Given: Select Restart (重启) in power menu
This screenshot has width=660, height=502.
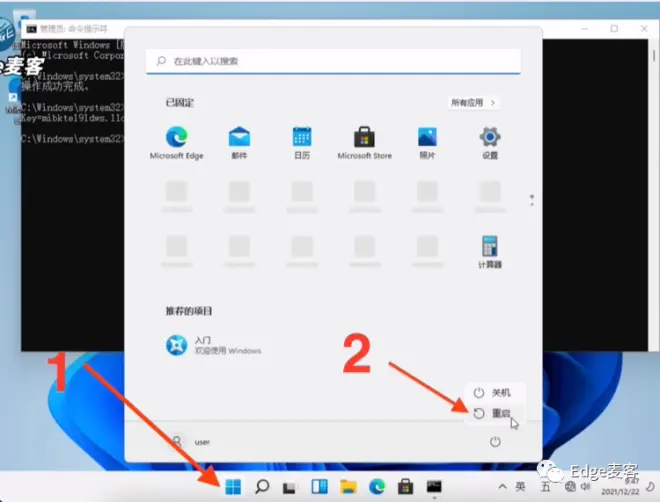Looking at the screenshot, I should point(493,413).
